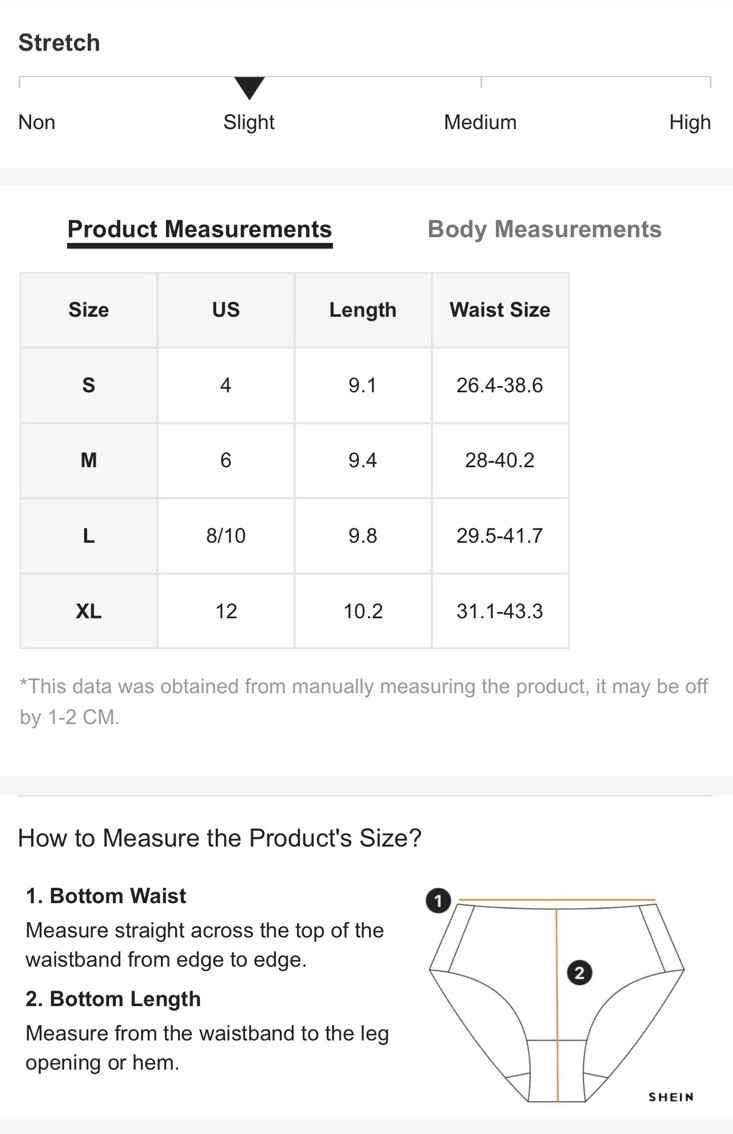Screen dimensions: 733x1134
Task: Click the SHEIN logo on the diagram
Action: (671, 1097)
